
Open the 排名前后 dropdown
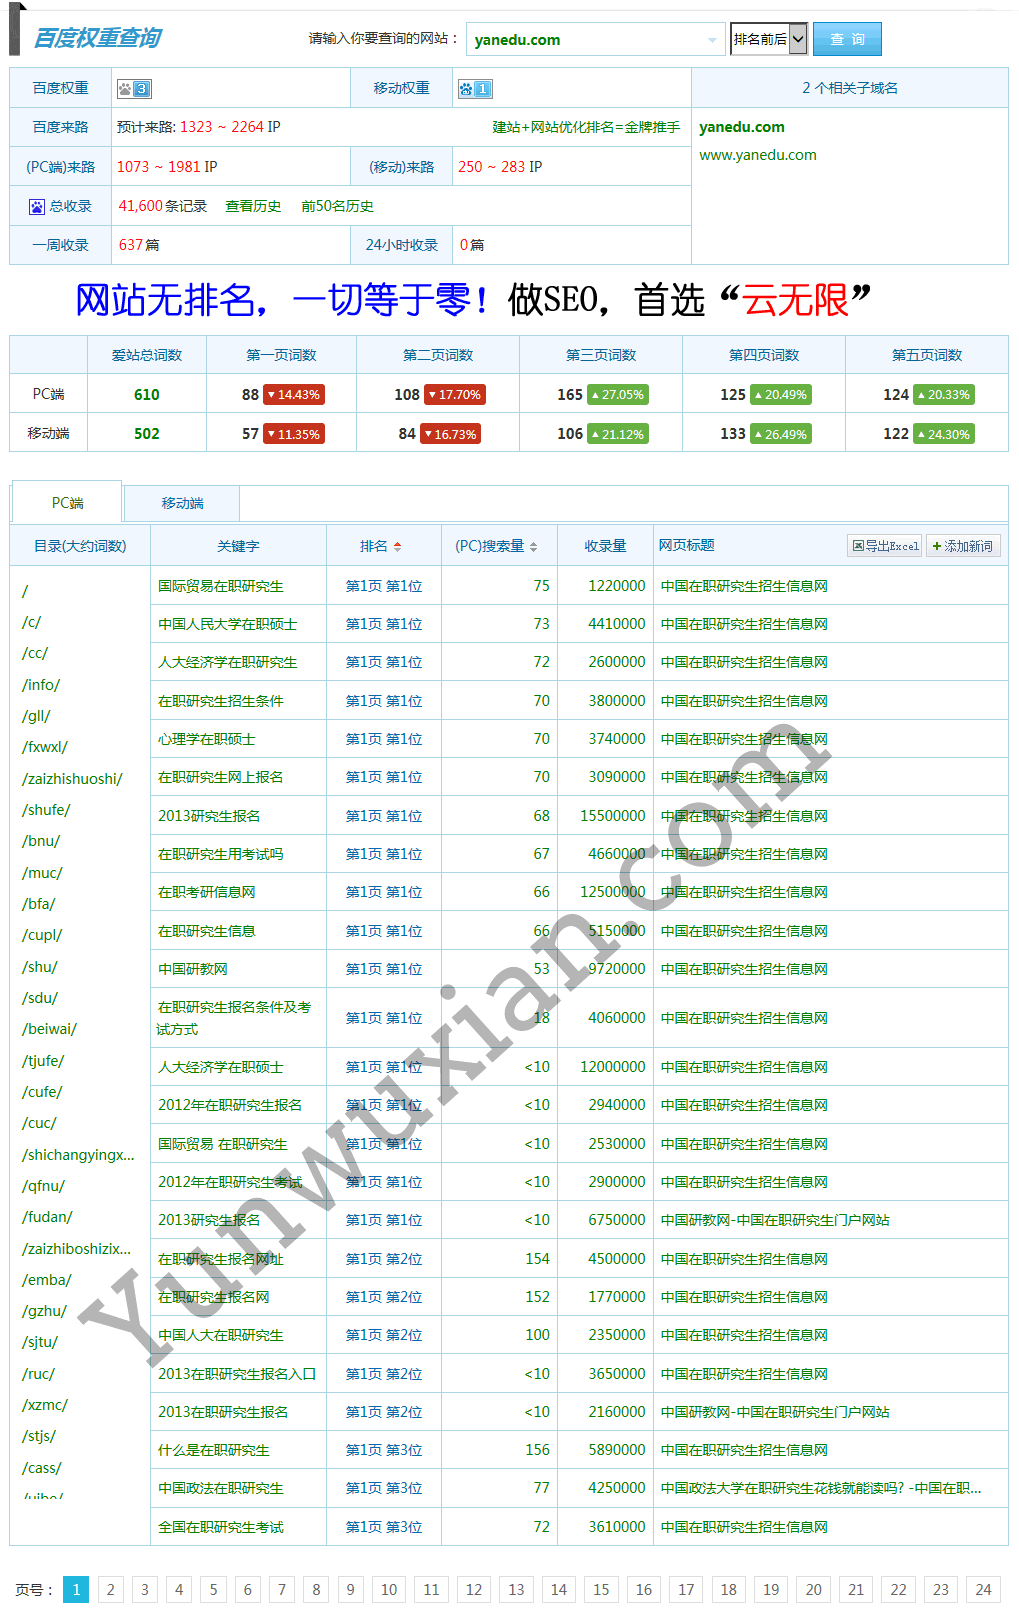coord(769,39)
